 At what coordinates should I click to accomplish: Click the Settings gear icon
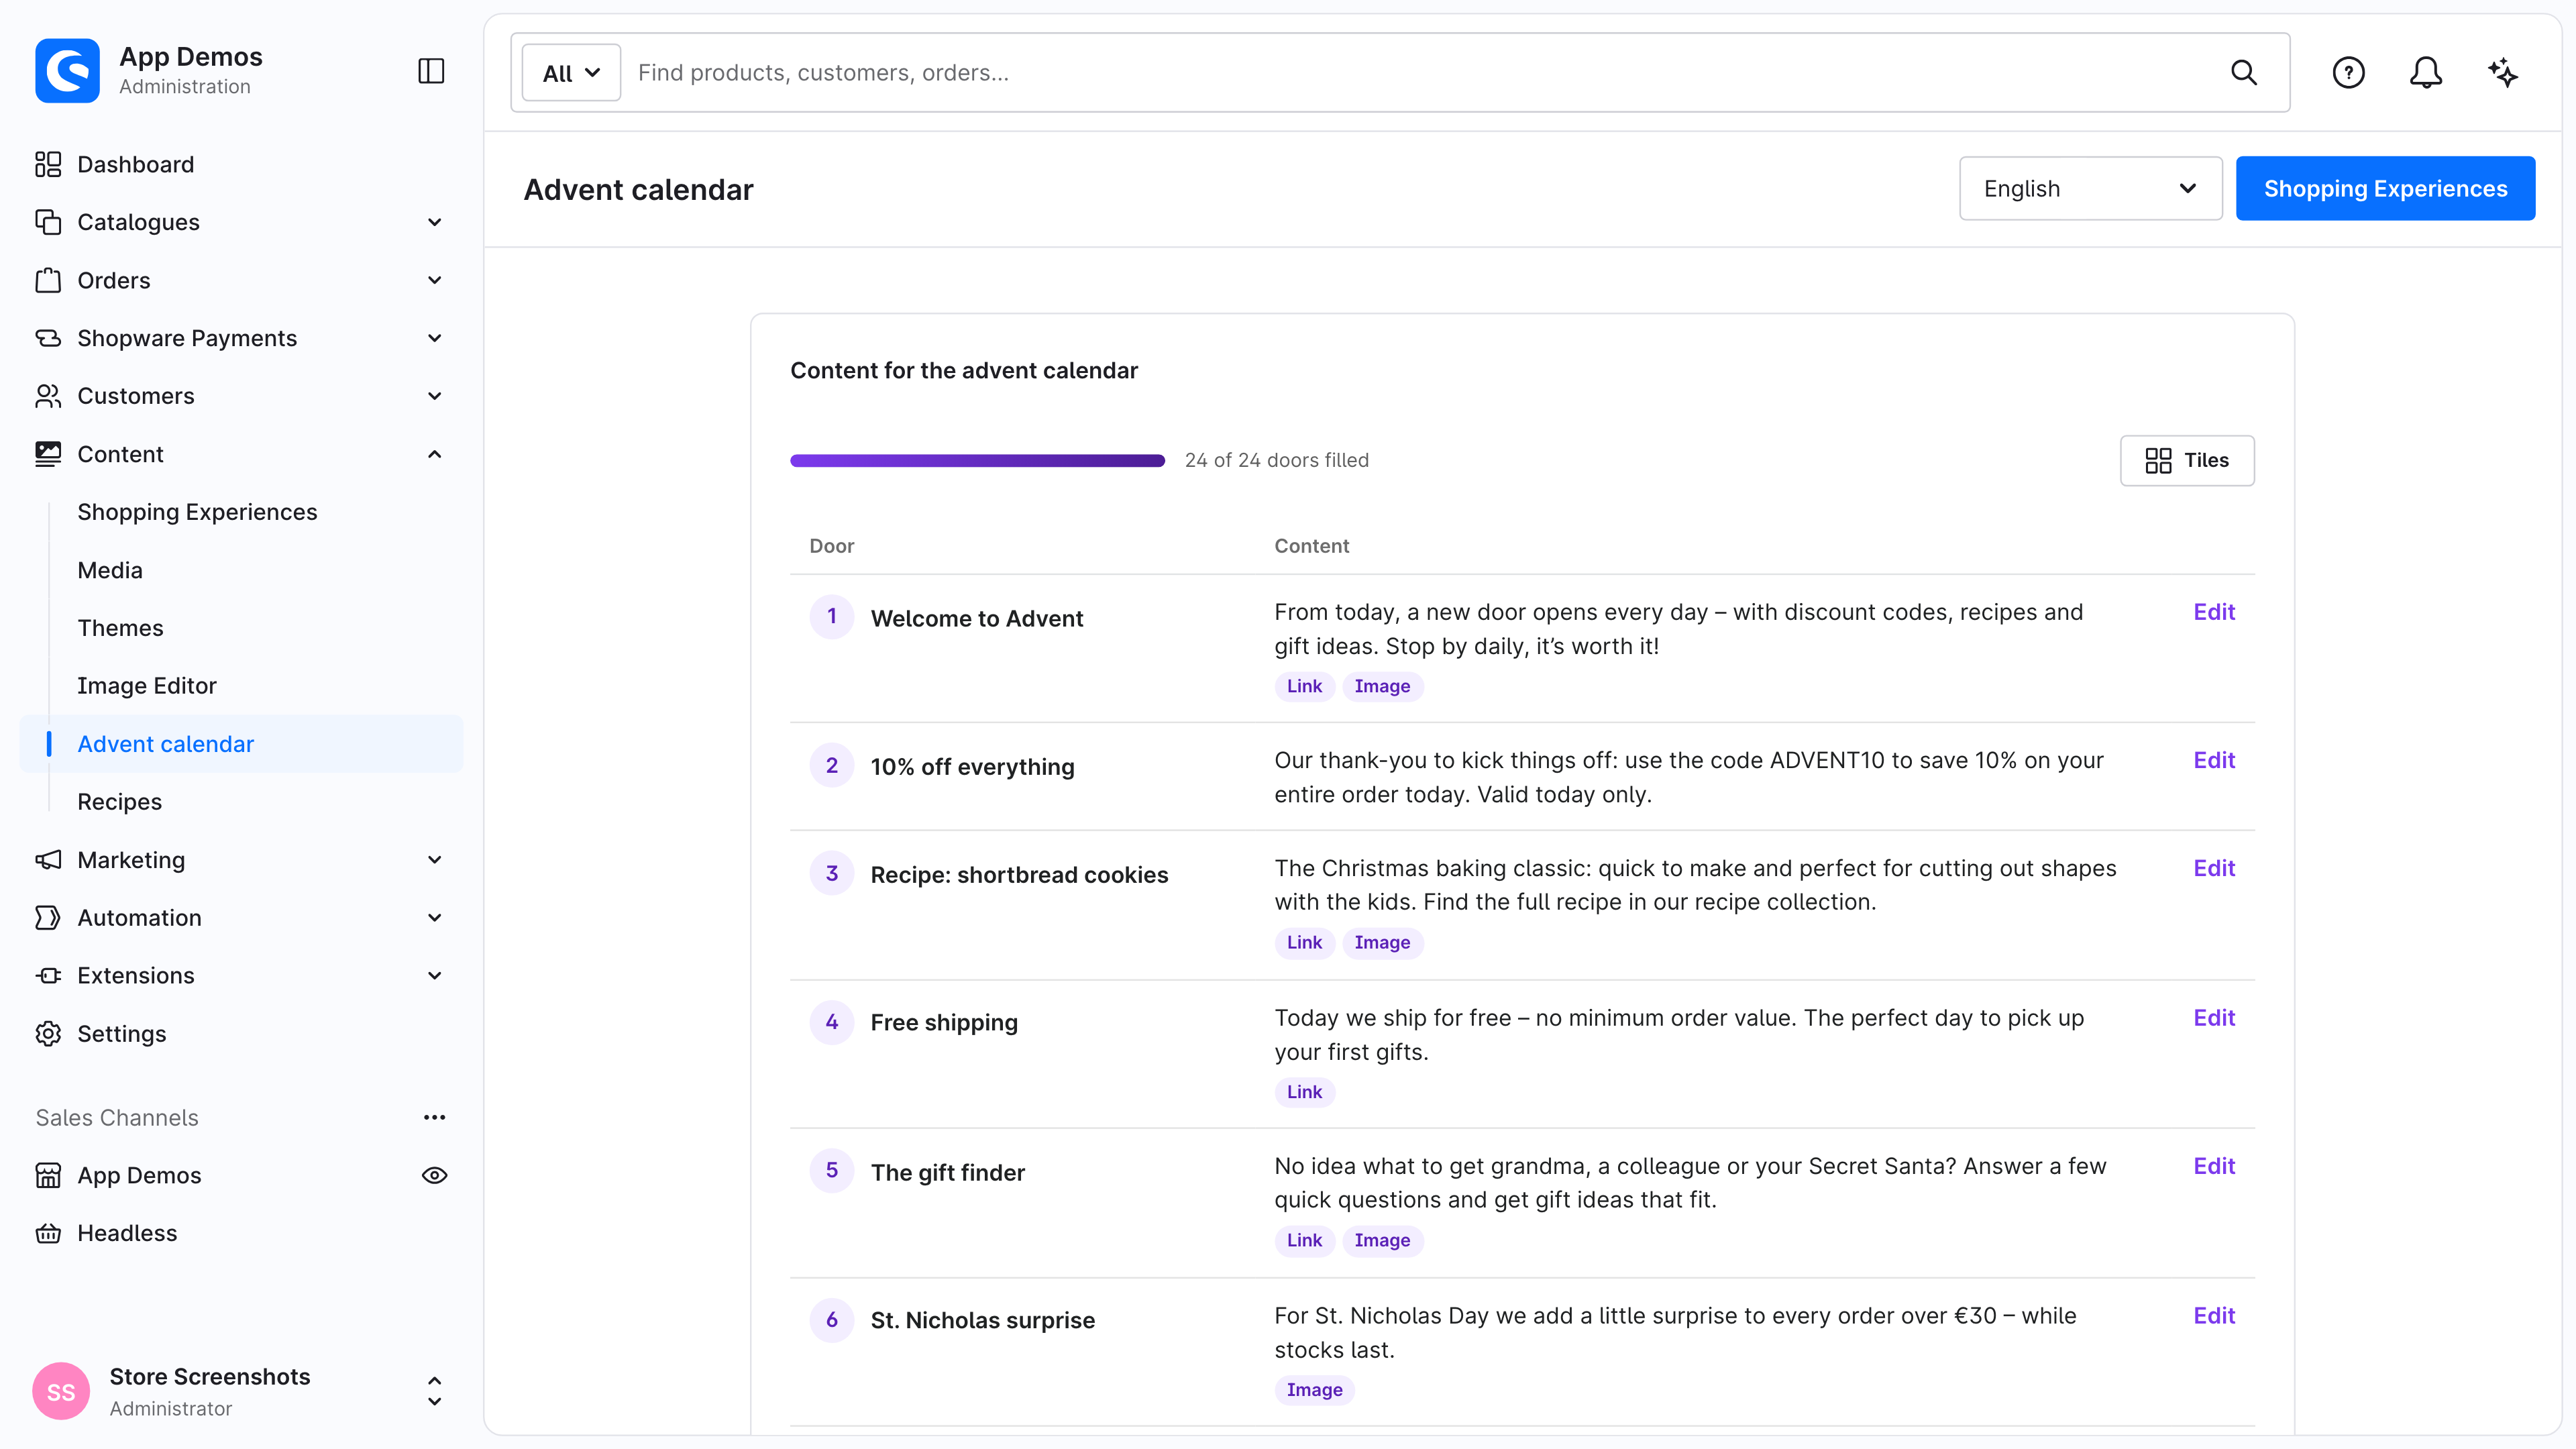pos(48,1033)
